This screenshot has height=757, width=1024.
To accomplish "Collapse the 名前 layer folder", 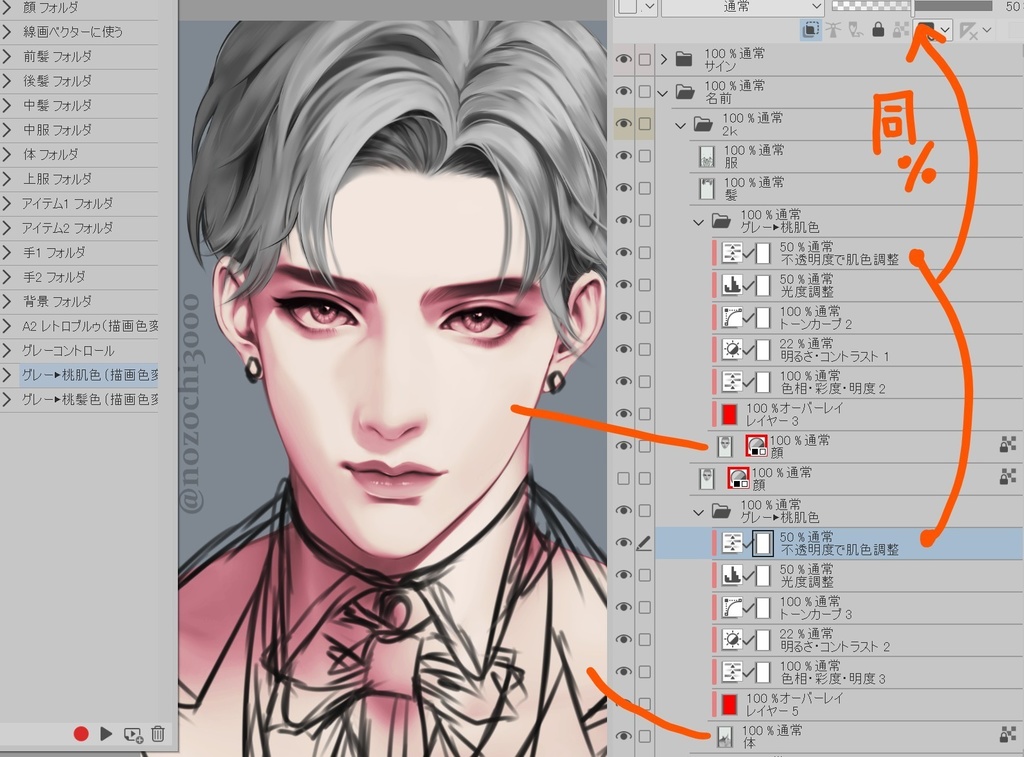I will [663, 93].
